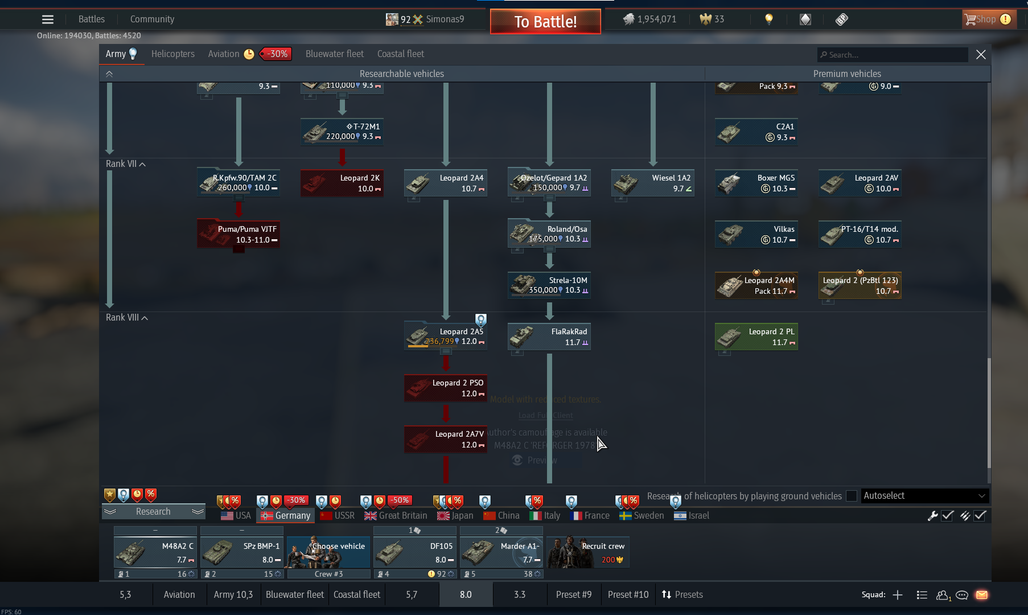Viewport: 1028px width, 615px height.
Task: Switch to the Bluewater fleet tab
Action: pyautogui.click(x=334, y=54)
